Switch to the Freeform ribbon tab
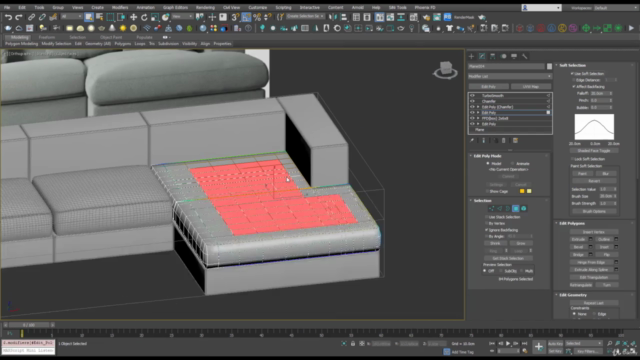 (47, 37)
